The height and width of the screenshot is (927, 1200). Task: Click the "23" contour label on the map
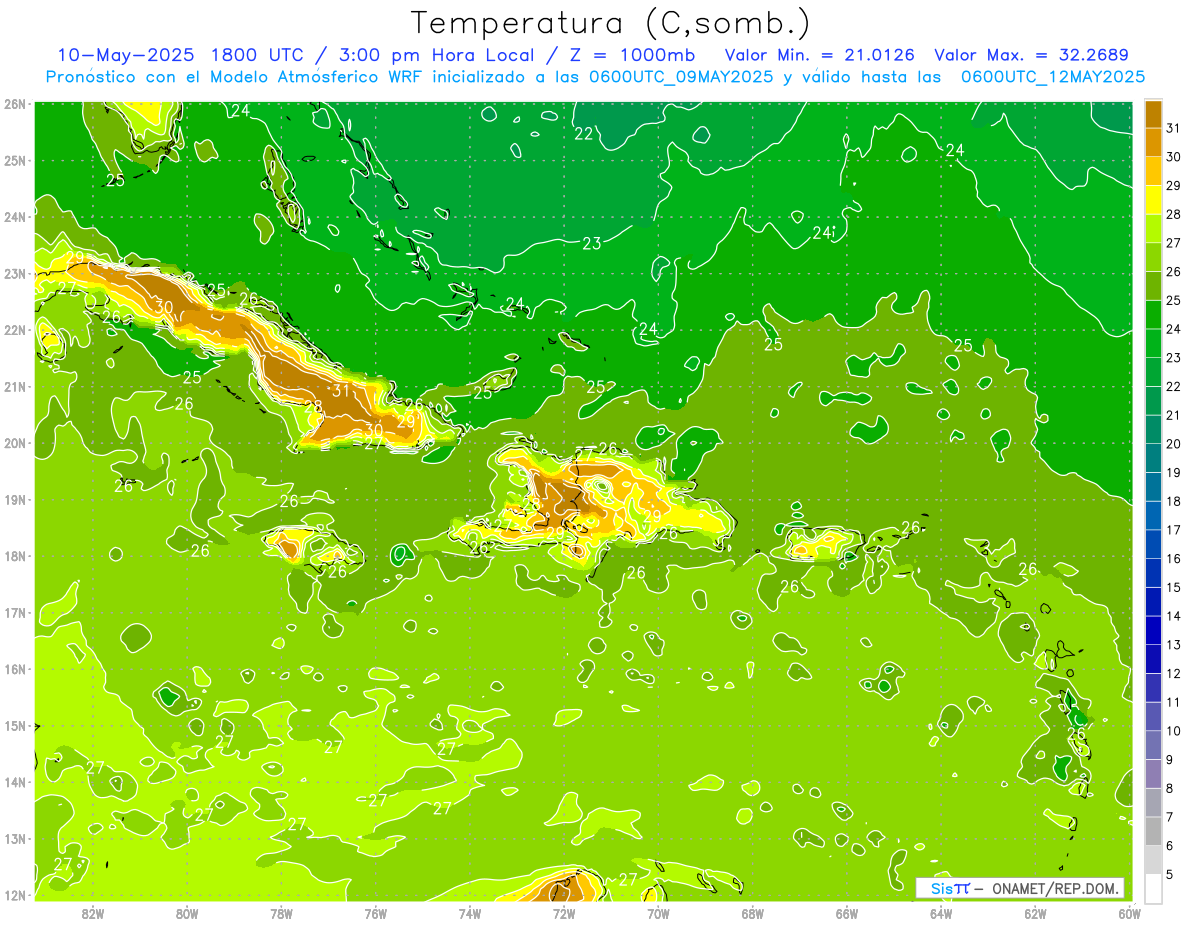point(592,243)
